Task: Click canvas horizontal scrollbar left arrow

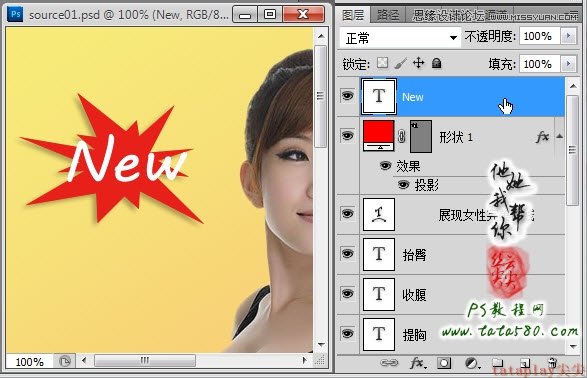Action: coord(84,361)
